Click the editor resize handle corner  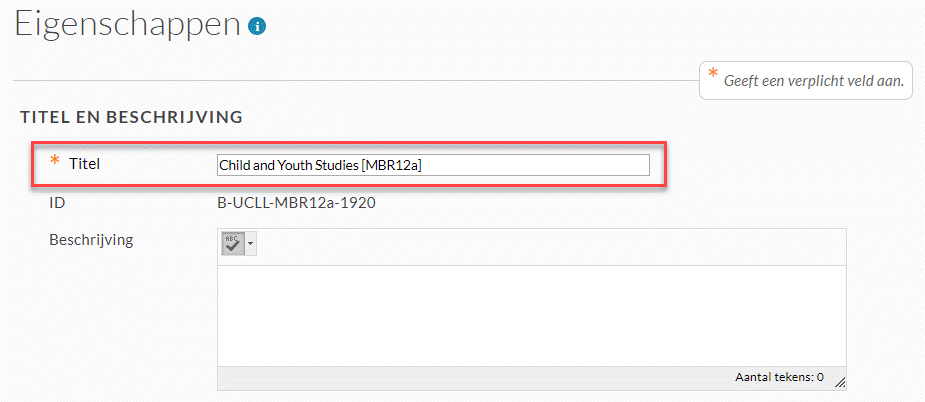[x=840, y=383]
